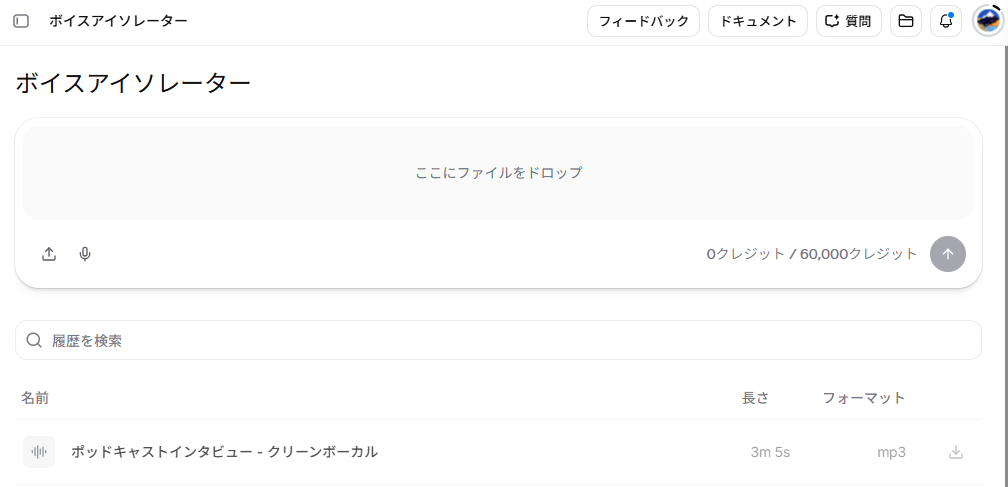Click the ボイスアイソレーター breadcrumb title in header
The image size is (1008, 487).
(118, 21)
